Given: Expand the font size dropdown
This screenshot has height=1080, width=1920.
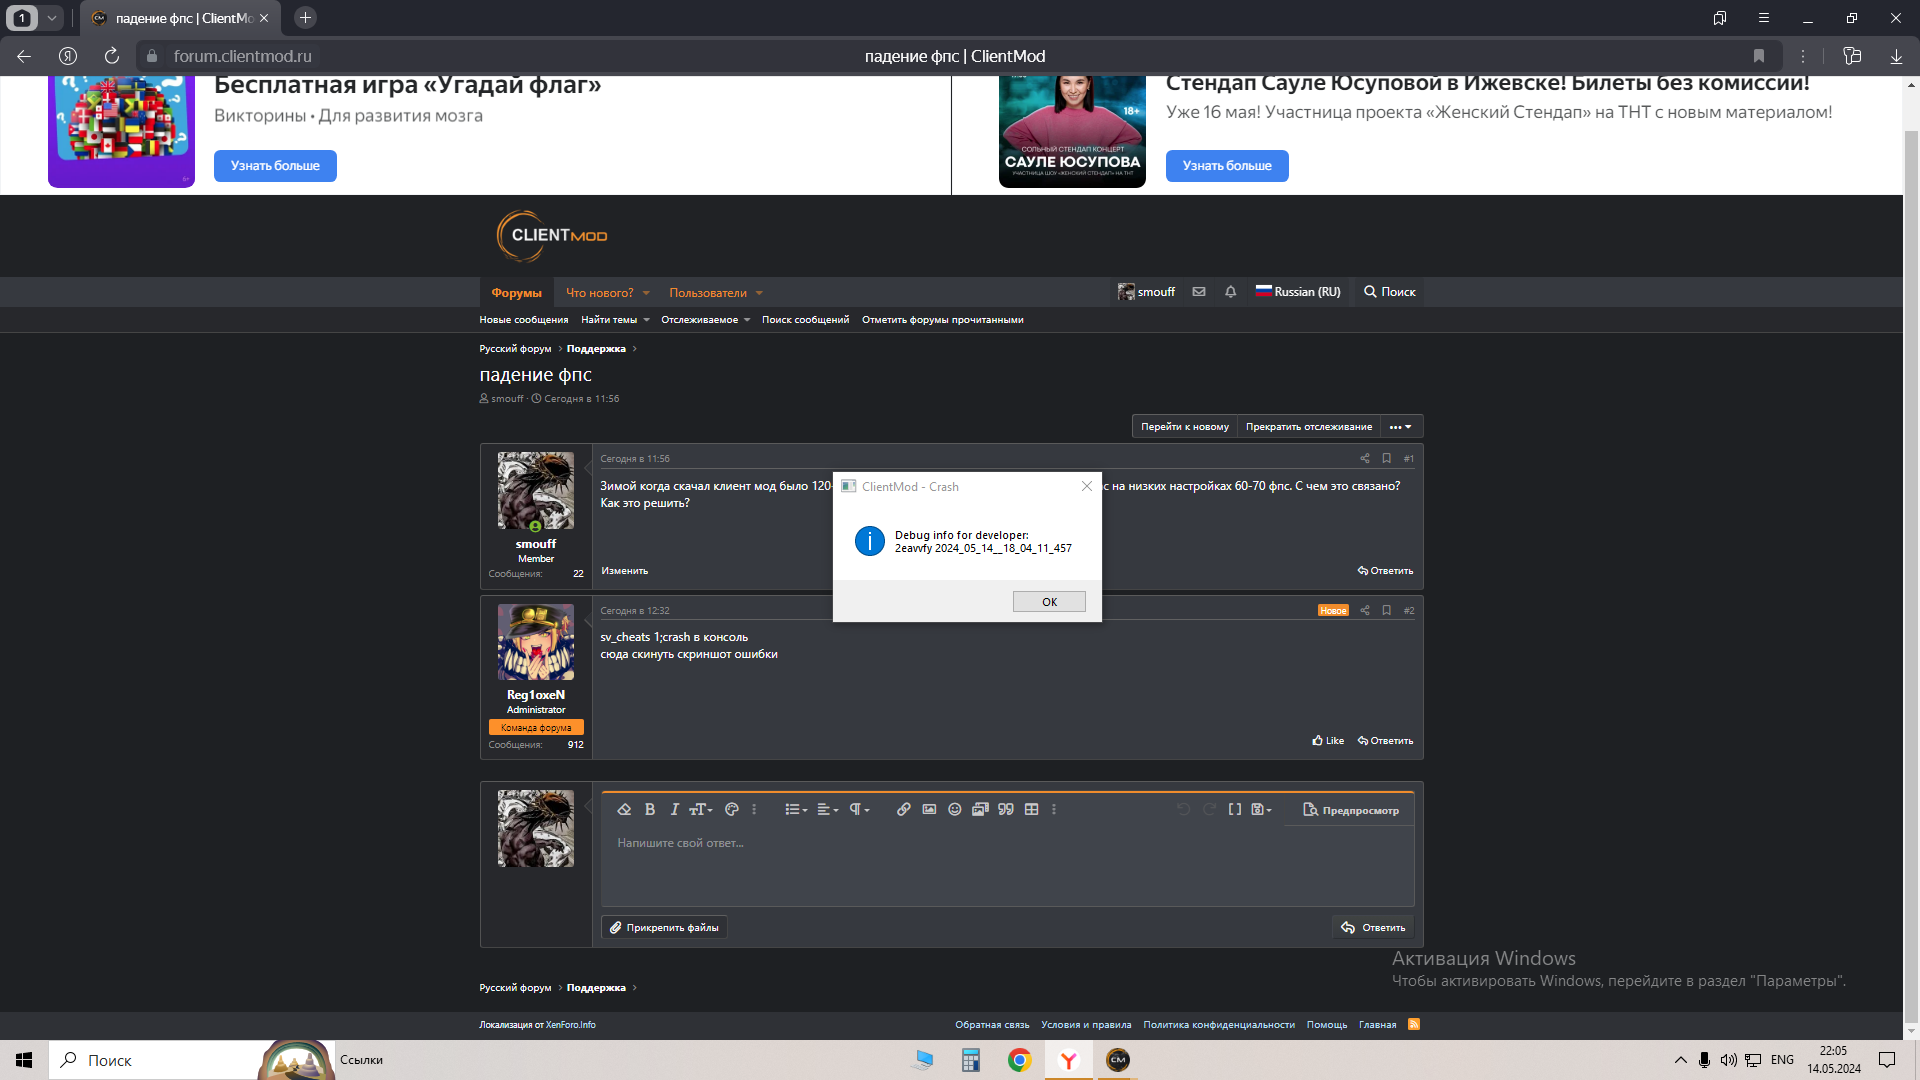Looking at the screenshot, I should point(700,809).
